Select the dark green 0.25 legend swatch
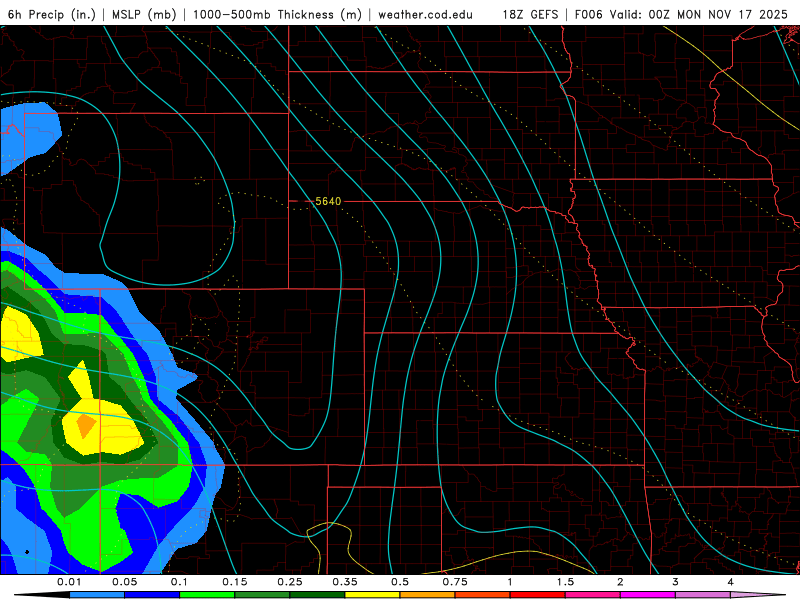800x600 pixels. [x=317, y=595]
